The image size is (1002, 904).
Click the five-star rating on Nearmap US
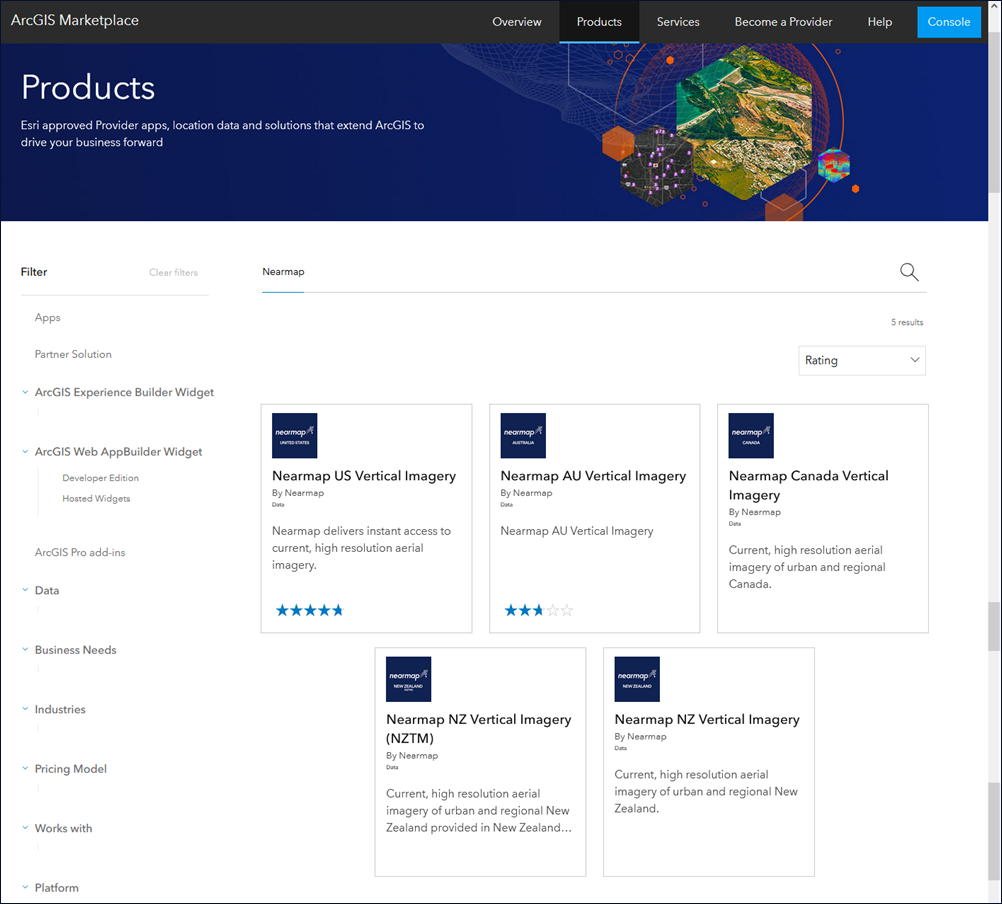[309, 610]
